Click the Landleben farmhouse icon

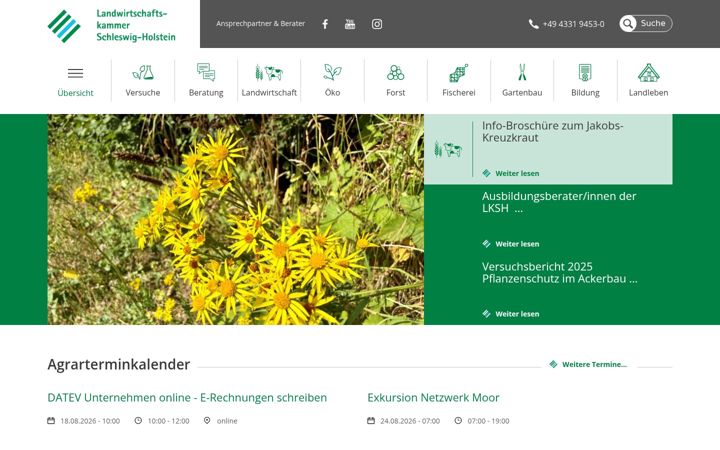(x=648, y=72)
